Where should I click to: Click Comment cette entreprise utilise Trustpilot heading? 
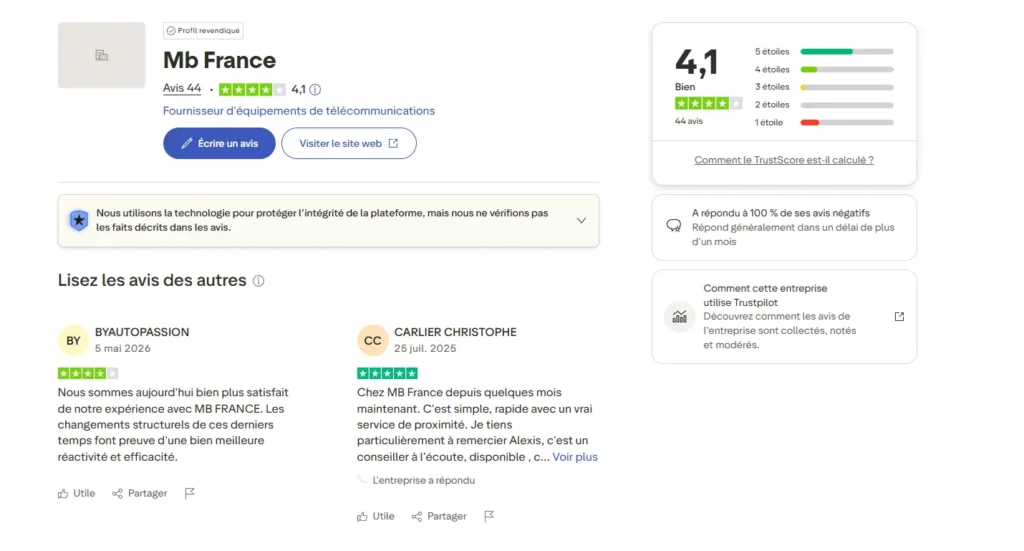tap(765, 295)
